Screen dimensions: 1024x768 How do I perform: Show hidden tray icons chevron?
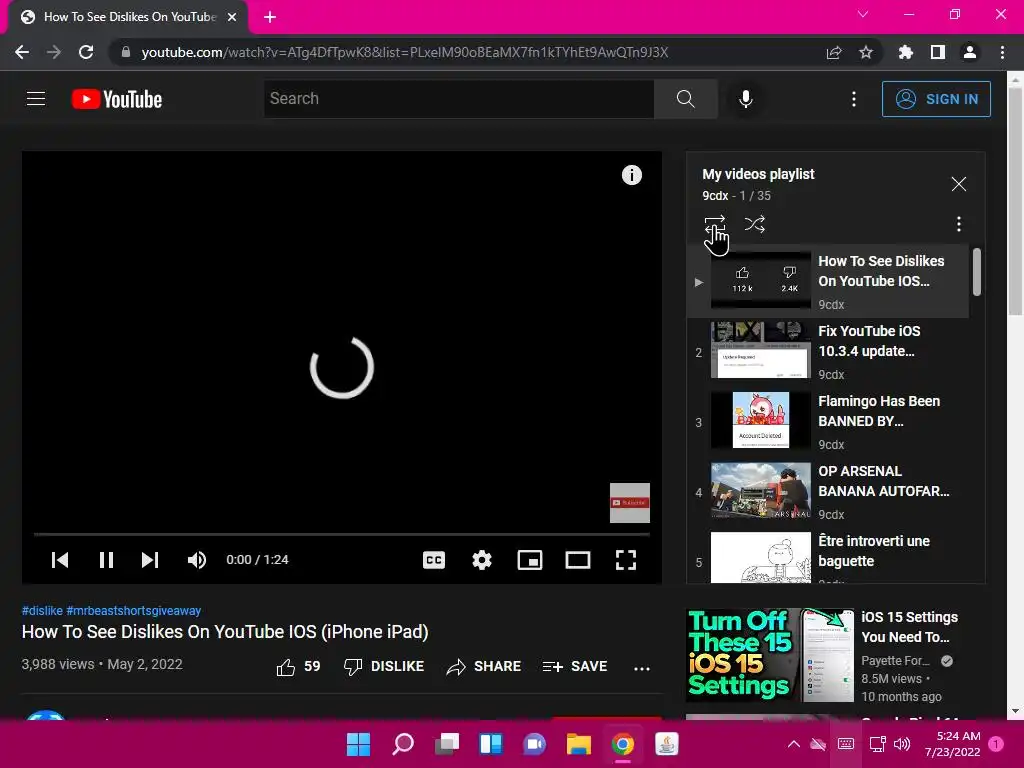[x=793, y=744]
